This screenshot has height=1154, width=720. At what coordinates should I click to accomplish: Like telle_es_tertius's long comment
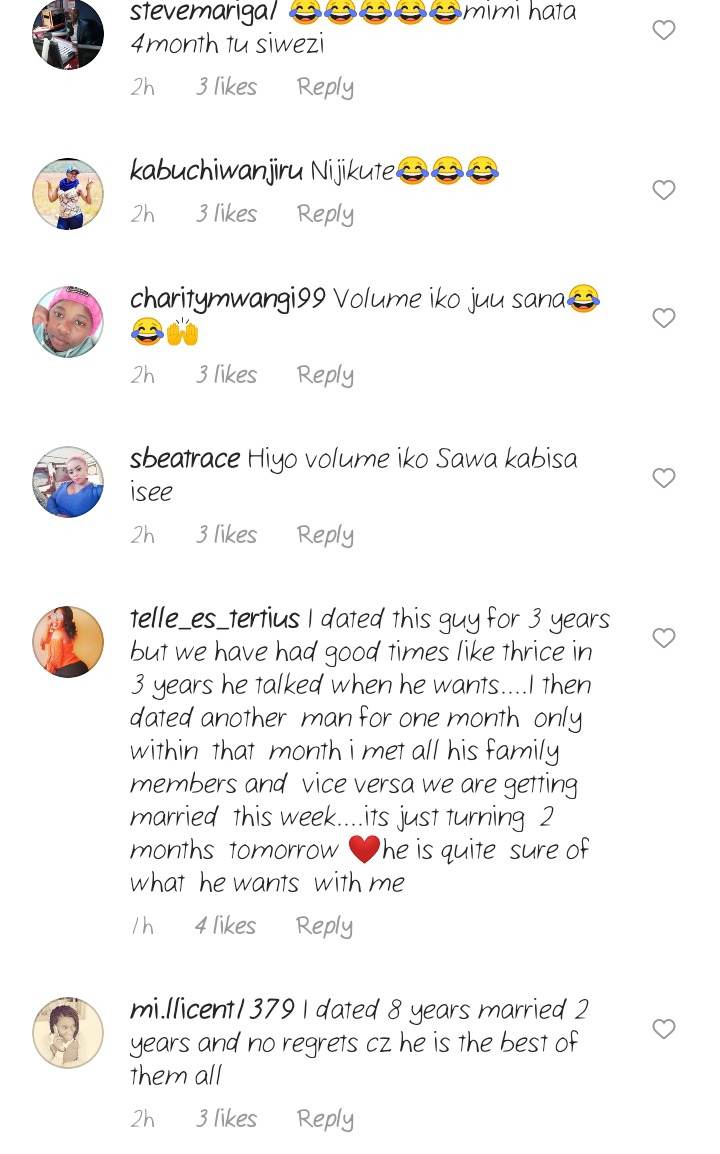pyautogui.click(x=663, y=638)
